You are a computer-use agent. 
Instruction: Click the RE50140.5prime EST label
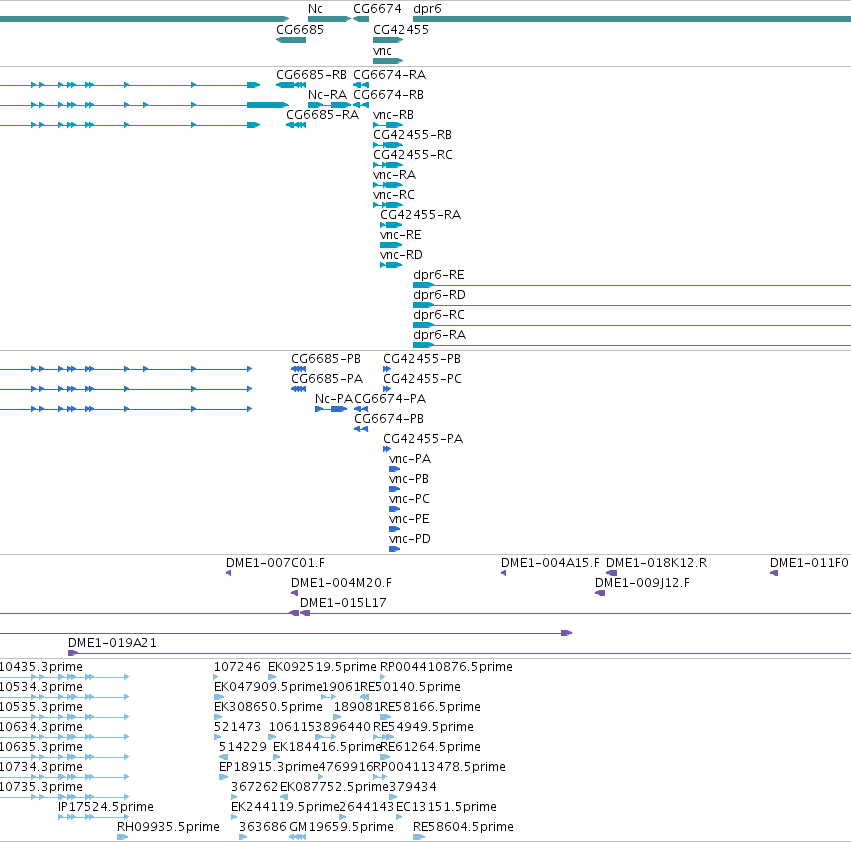[x=410, y=687]
